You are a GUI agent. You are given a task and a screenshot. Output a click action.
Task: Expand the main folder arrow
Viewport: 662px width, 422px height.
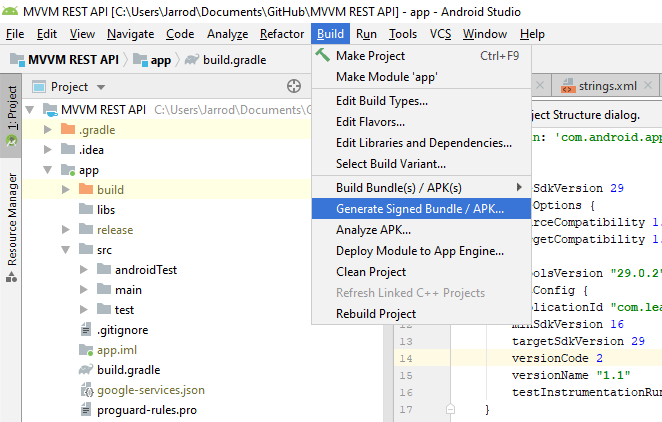pos(84,289)
